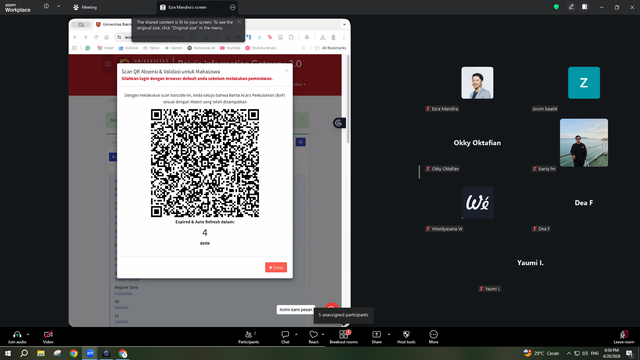
Task: Click the QR code image
Action: click(205, 163)
